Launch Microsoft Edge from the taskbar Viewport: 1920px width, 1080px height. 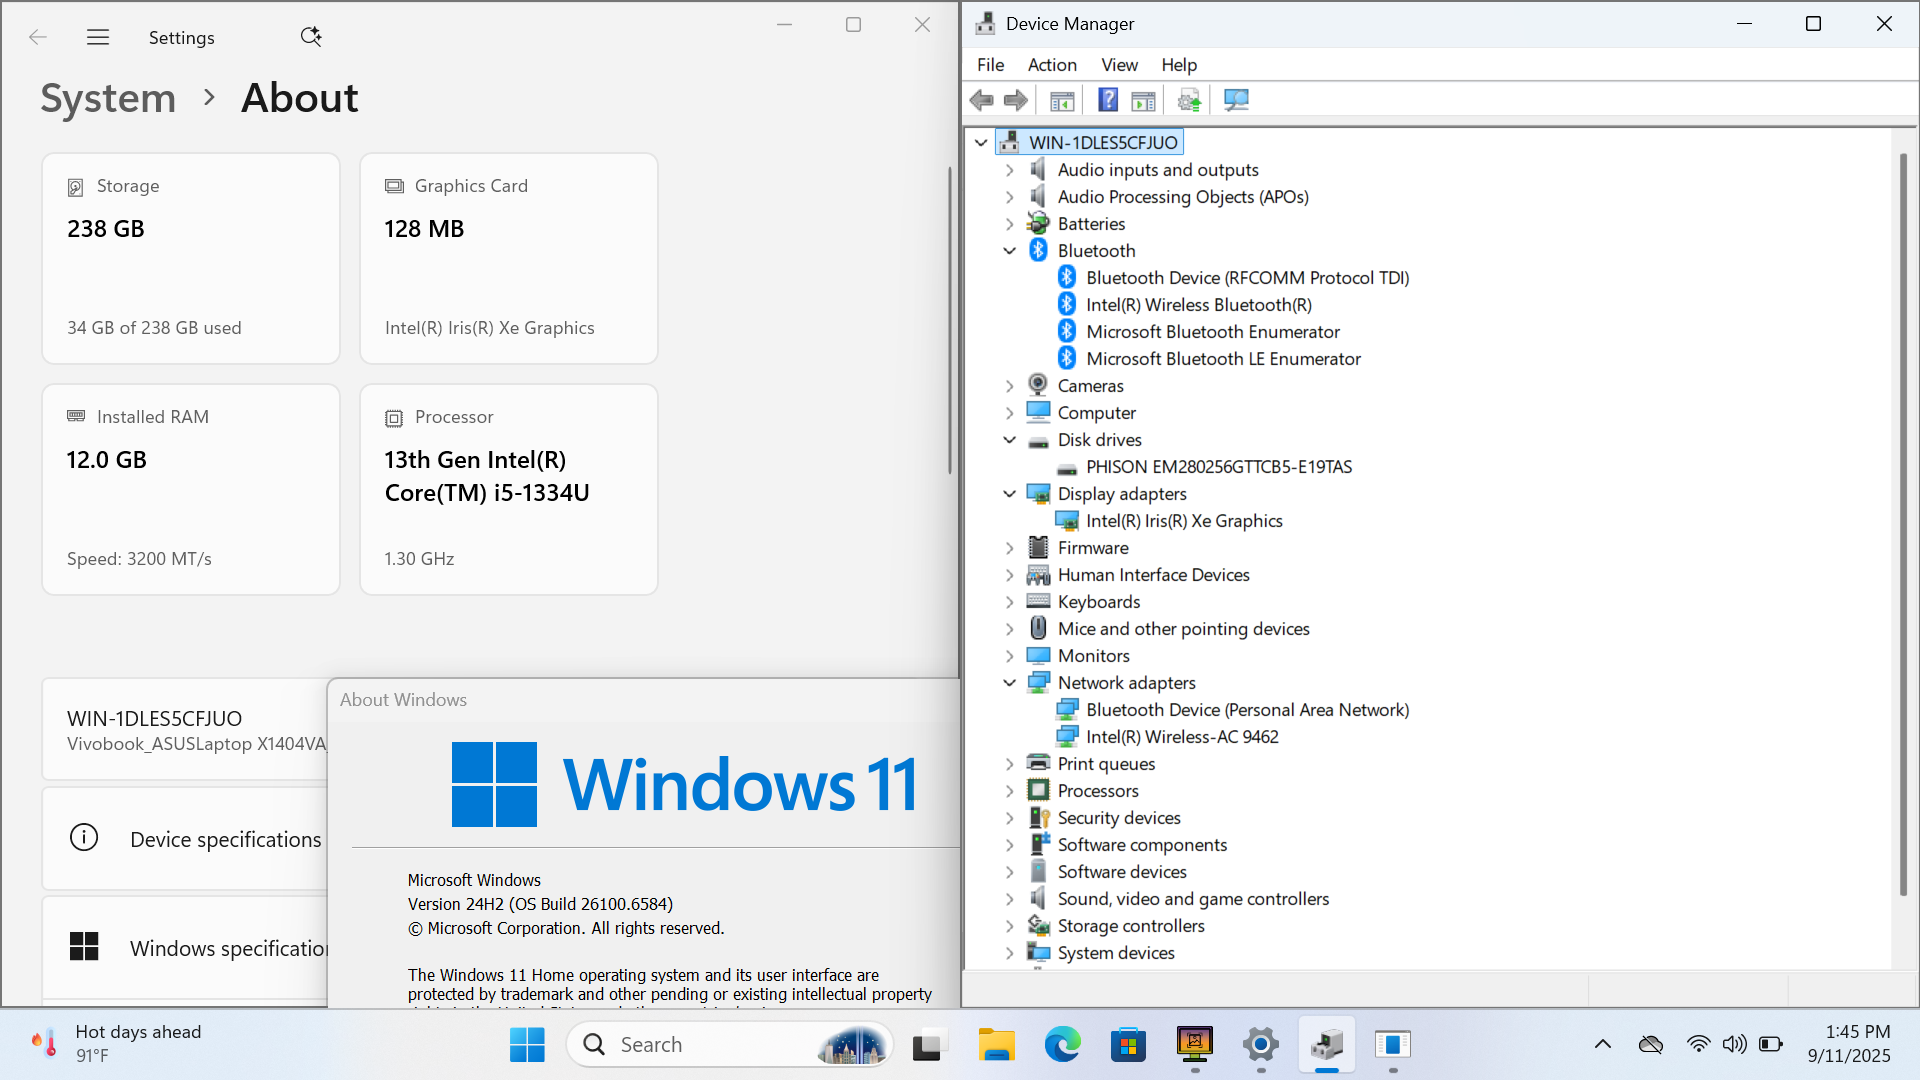pos(1062,1044)
